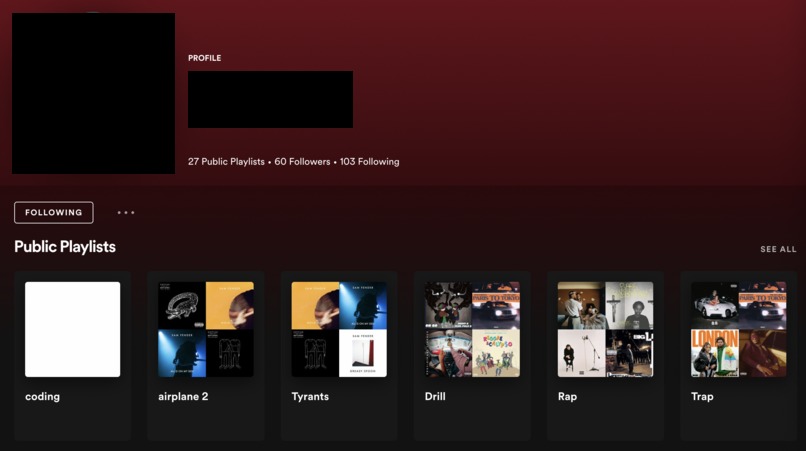Open the Rap playlist cover
The height and width of the screenshot is (451, 806).
tap(606, 329)
